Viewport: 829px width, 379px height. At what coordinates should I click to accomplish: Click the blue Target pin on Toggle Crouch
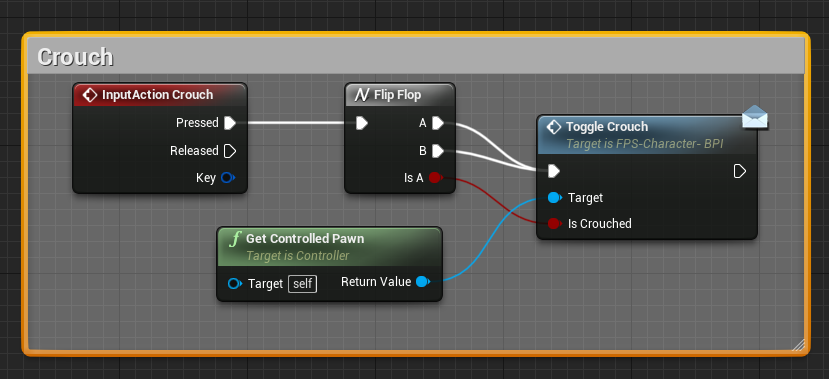point(555,198)
